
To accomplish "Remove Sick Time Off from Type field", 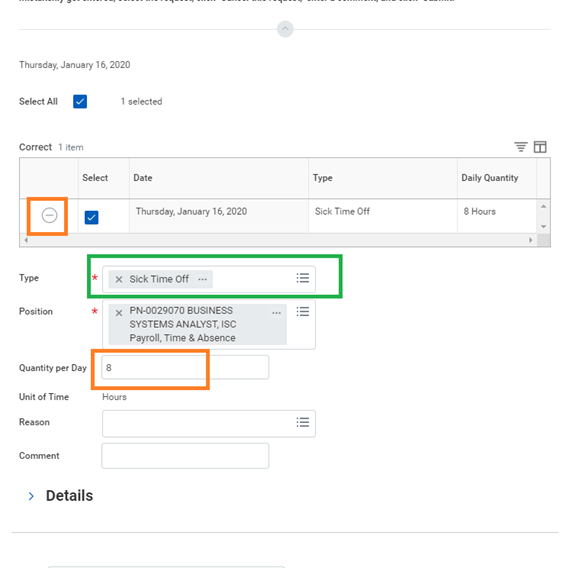I will [119, 279].
